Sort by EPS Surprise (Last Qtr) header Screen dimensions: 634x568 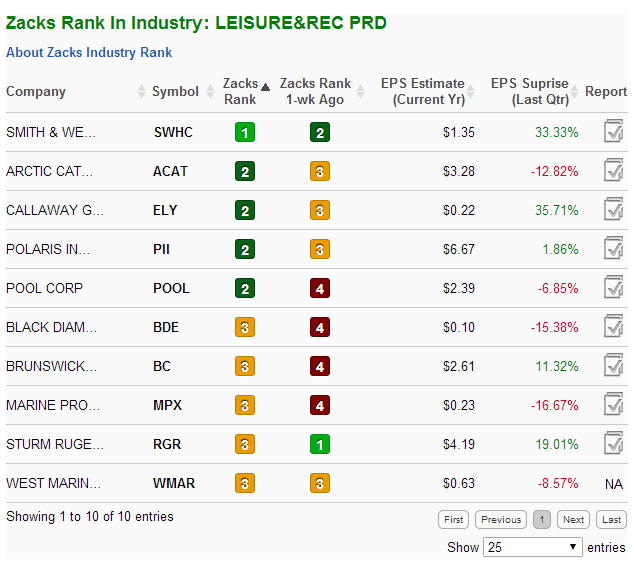tap(529, 92)
